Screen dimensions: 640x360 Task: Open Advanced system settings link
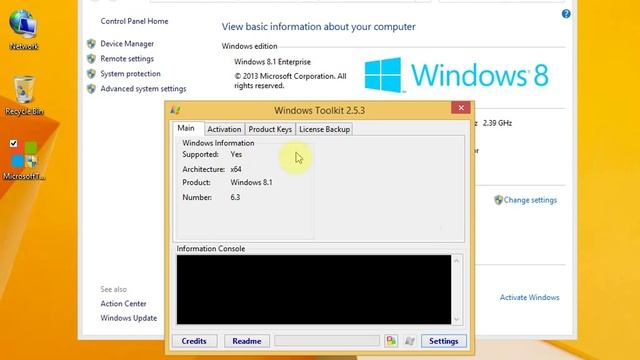point(143,89)
